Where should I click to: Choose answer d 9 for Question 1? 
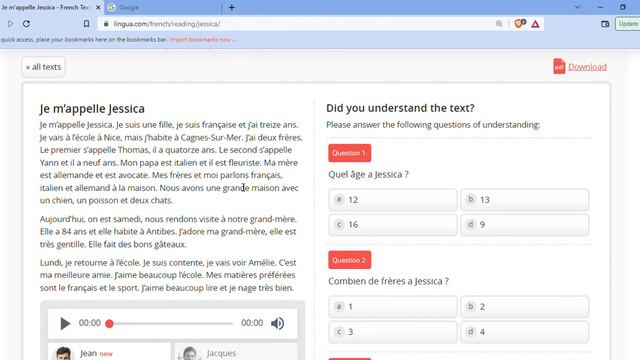coord(524,224)
